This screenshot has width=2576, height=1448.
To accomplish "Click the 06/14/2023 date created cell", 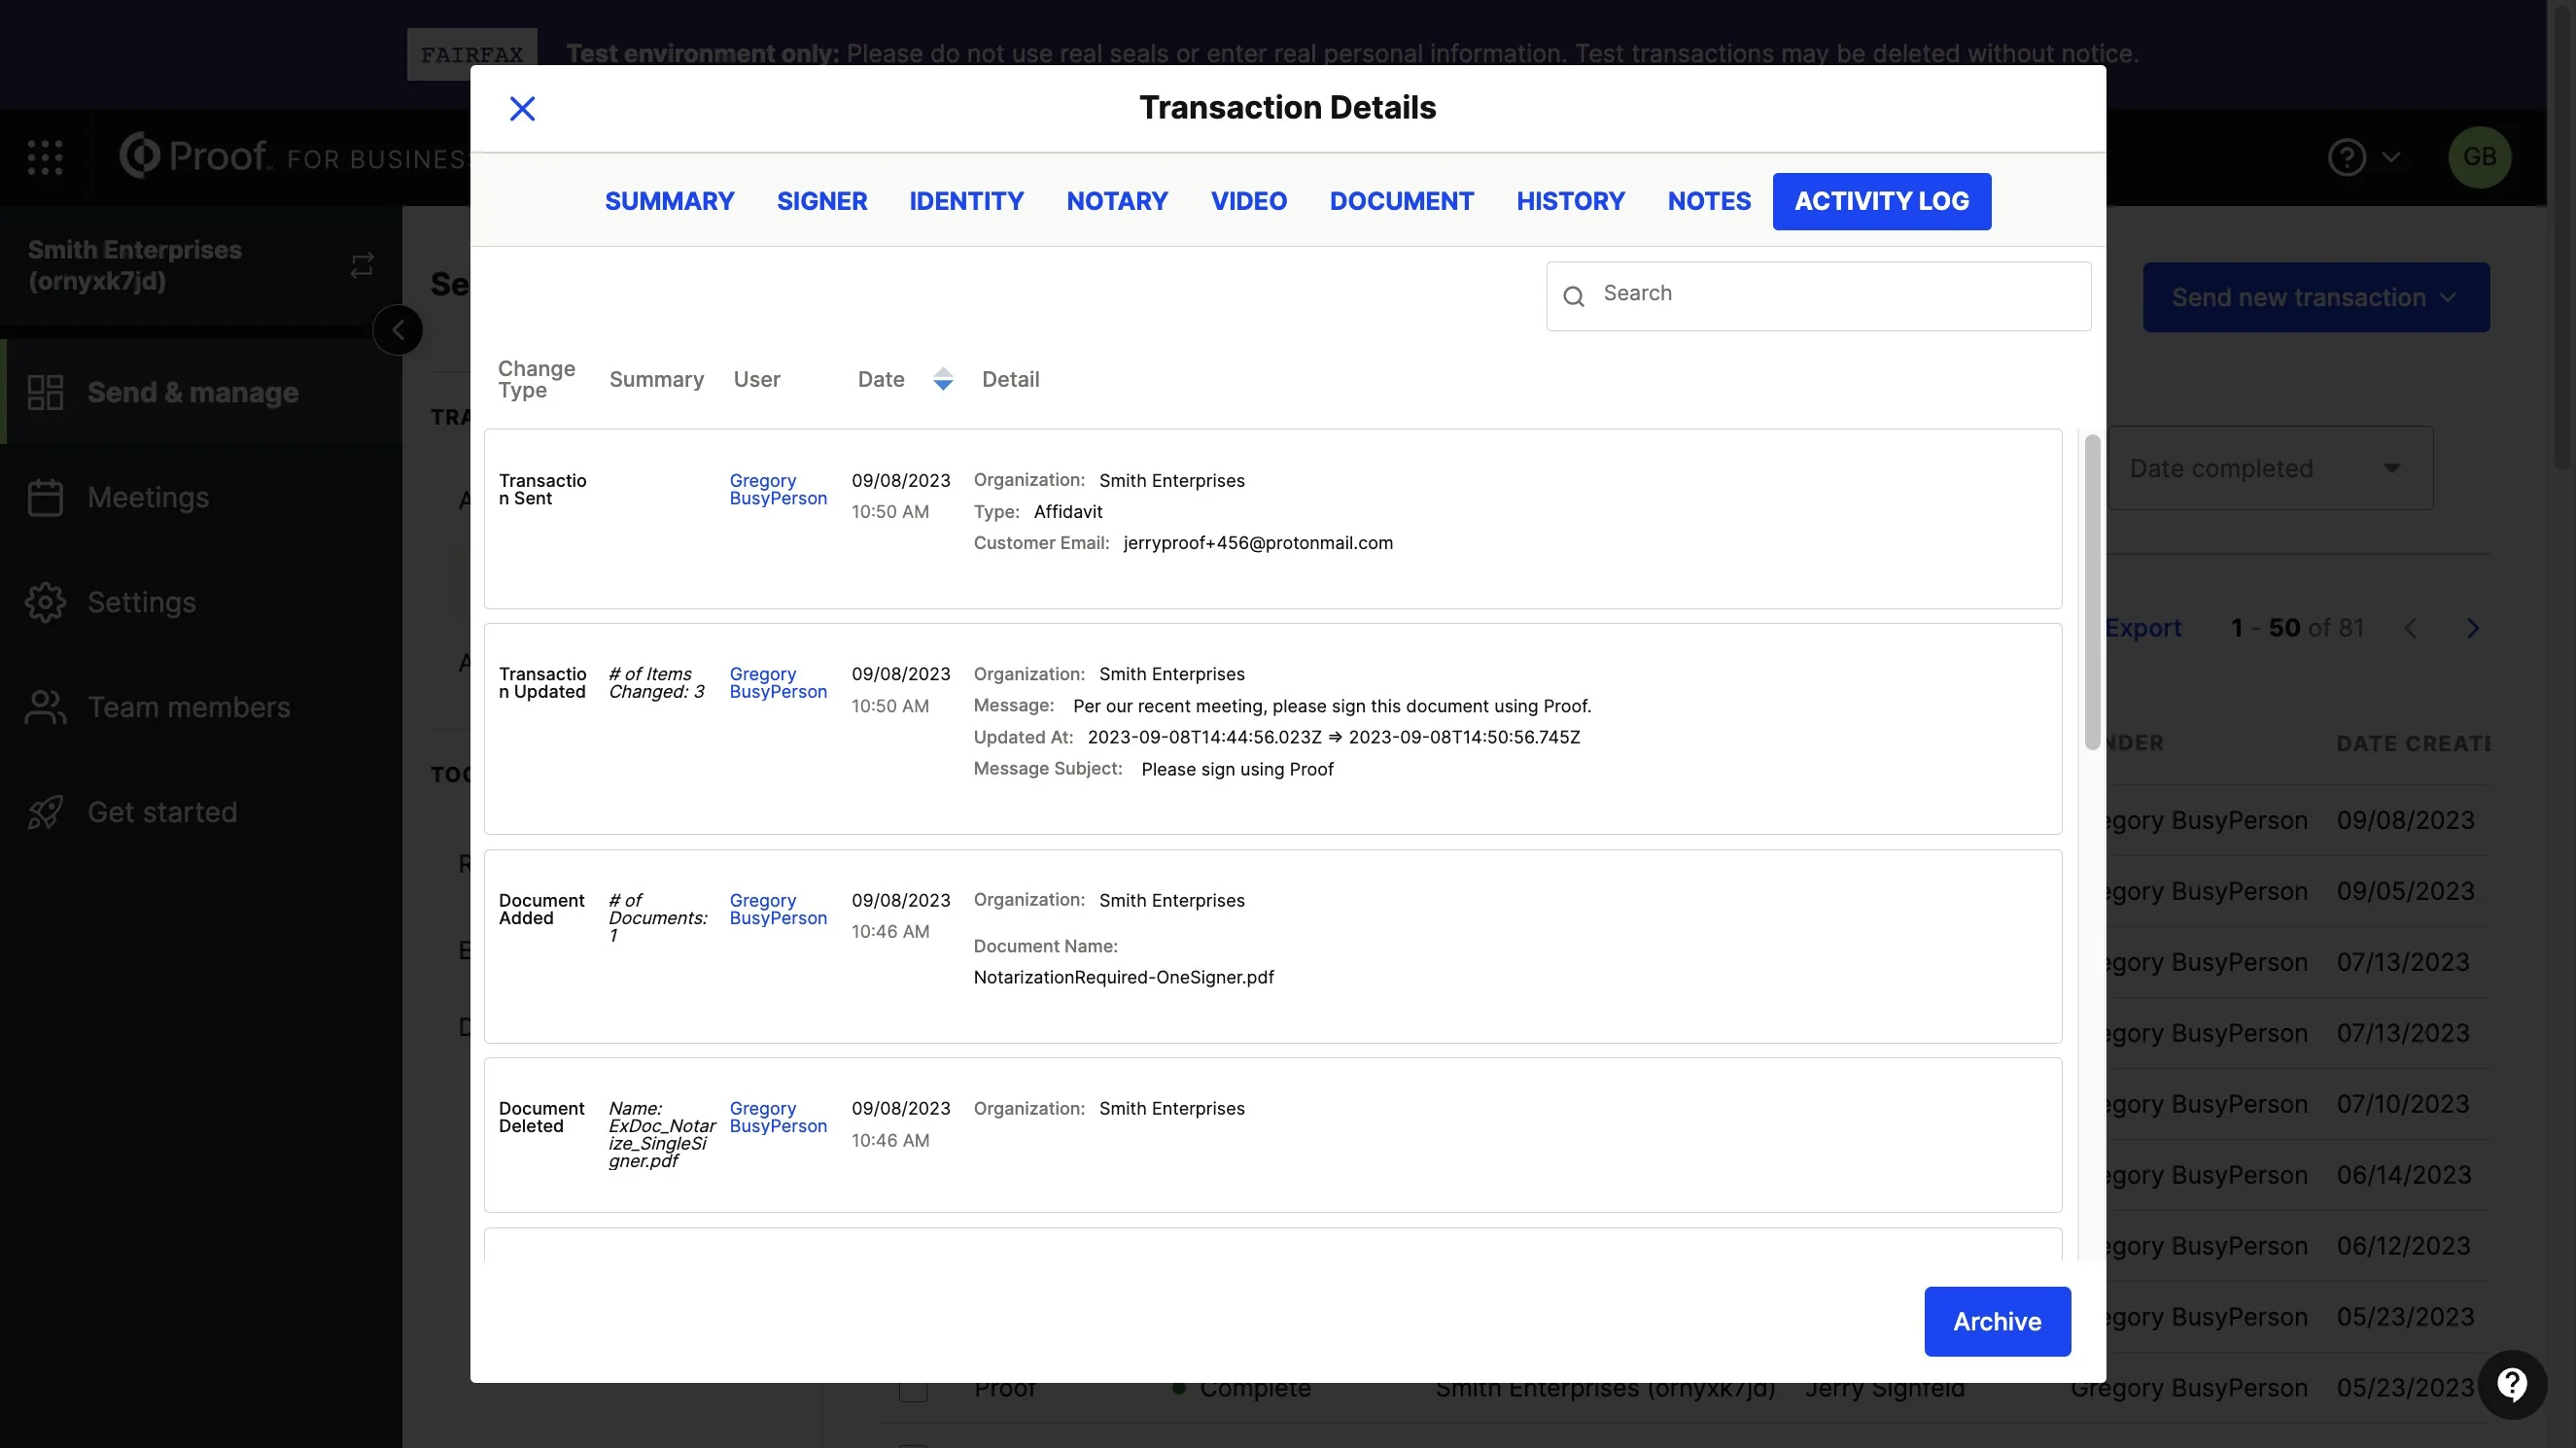I will [x=2404, y=1175].
